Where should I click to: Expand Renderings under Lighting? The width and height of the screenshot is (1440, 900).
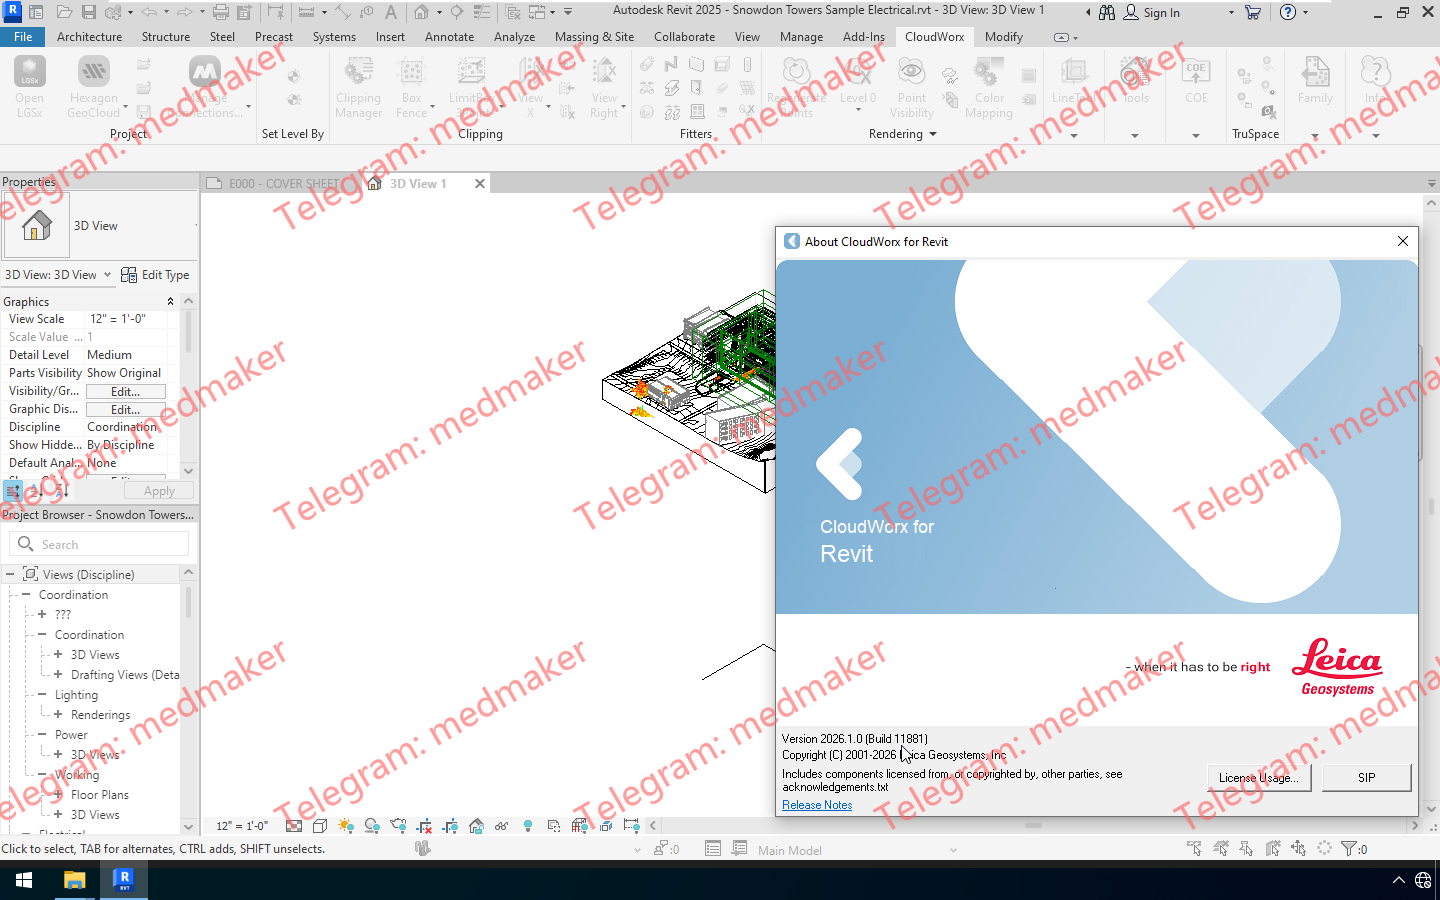point(58,714)
